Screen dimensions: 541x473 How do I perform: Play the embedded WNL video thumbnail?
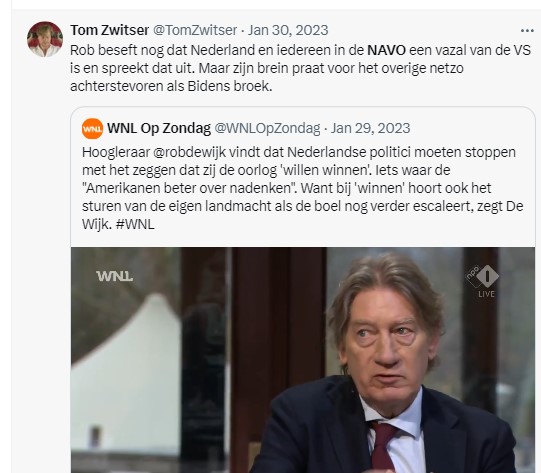click(x=303, y=360)
